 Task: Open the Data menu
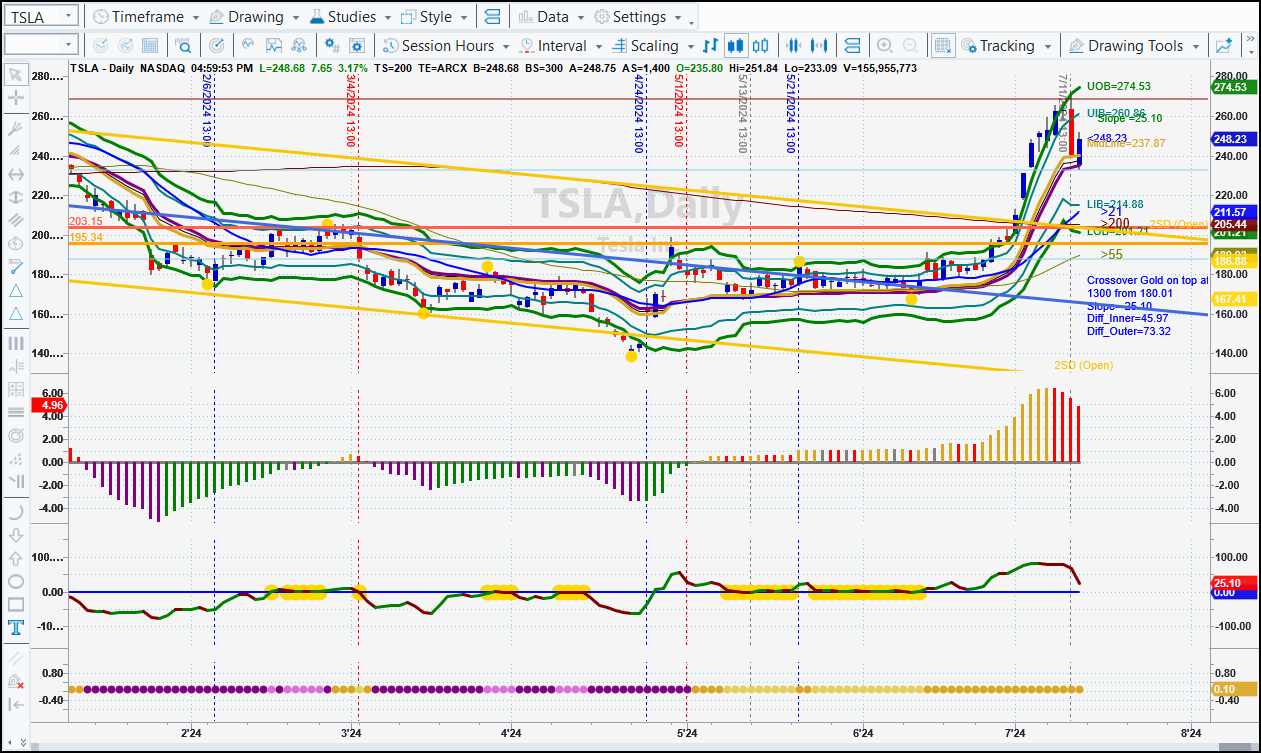click(552, 17)
